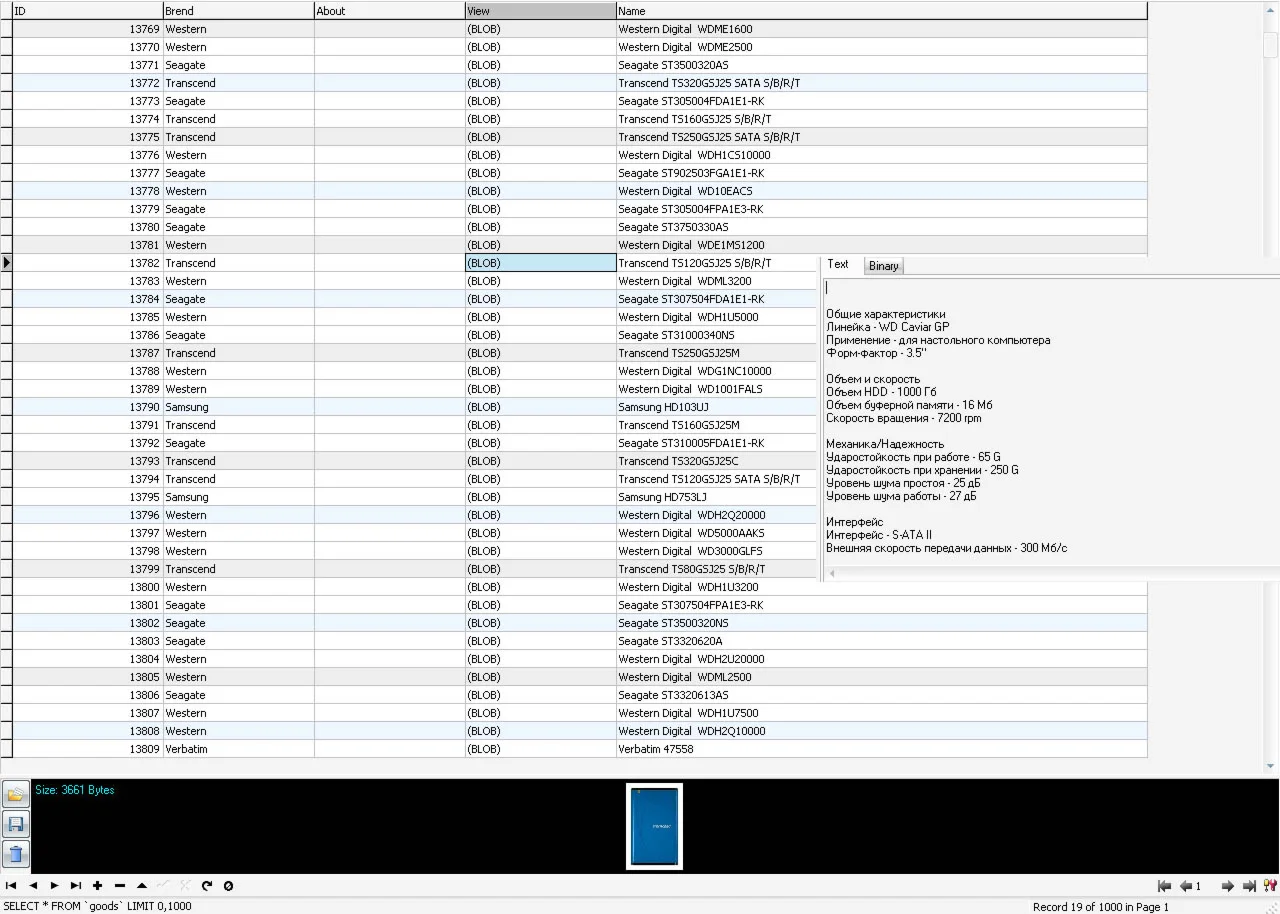The width and height of the screenshot is (1280, 914).
Task: Click the cell 'Transcend TS160GSJ25 S/B/R/T'
Action: (882, 119)
